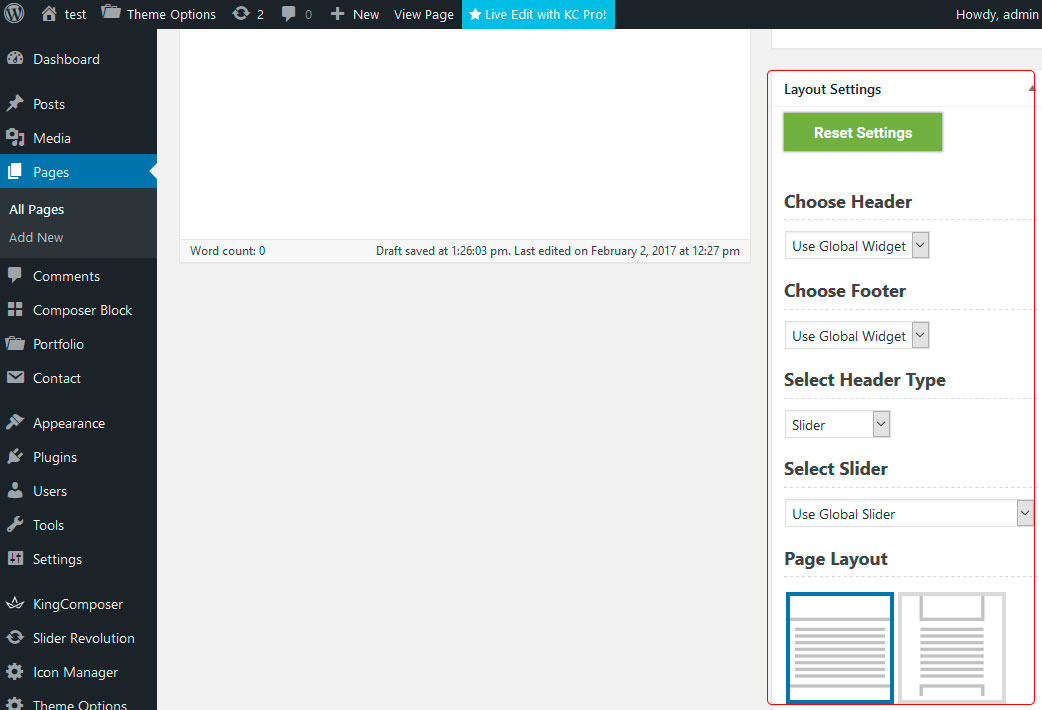Collapse the Layout Settings panel

[1031, 89]
